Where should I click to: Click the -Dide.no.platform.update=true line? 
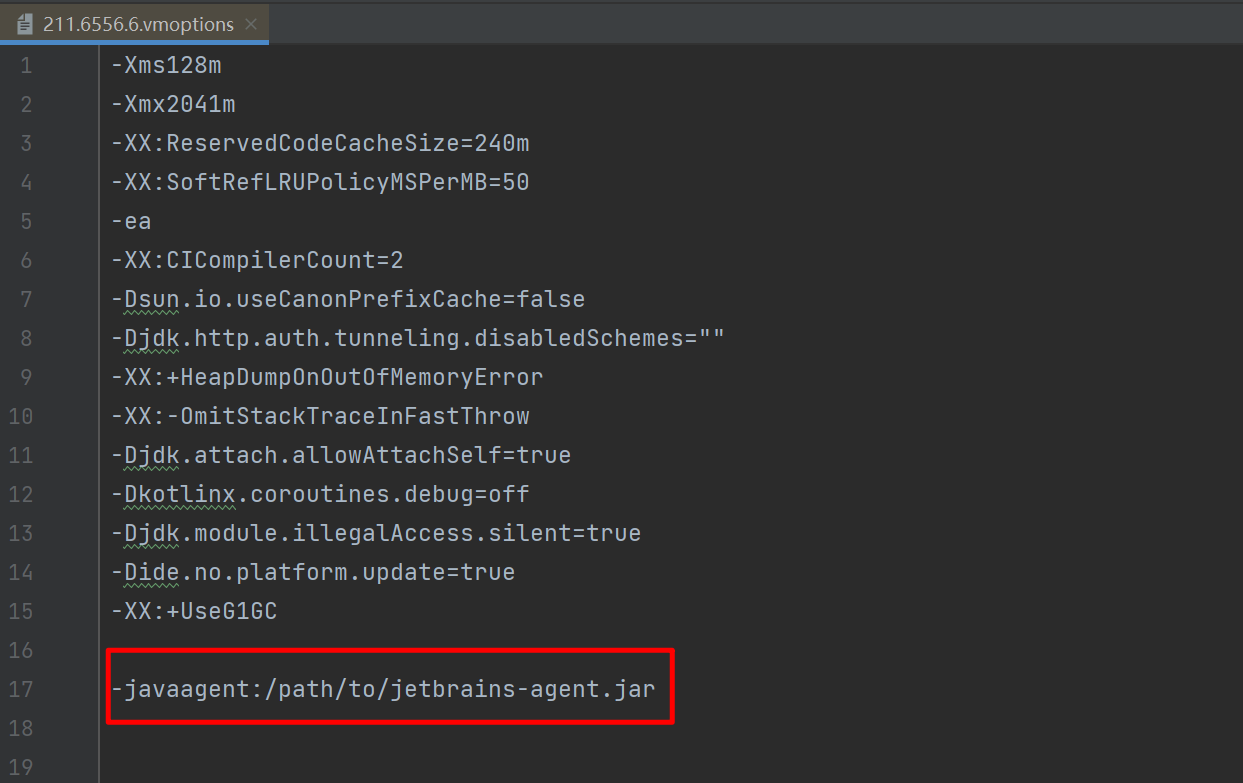click(313, 572)
